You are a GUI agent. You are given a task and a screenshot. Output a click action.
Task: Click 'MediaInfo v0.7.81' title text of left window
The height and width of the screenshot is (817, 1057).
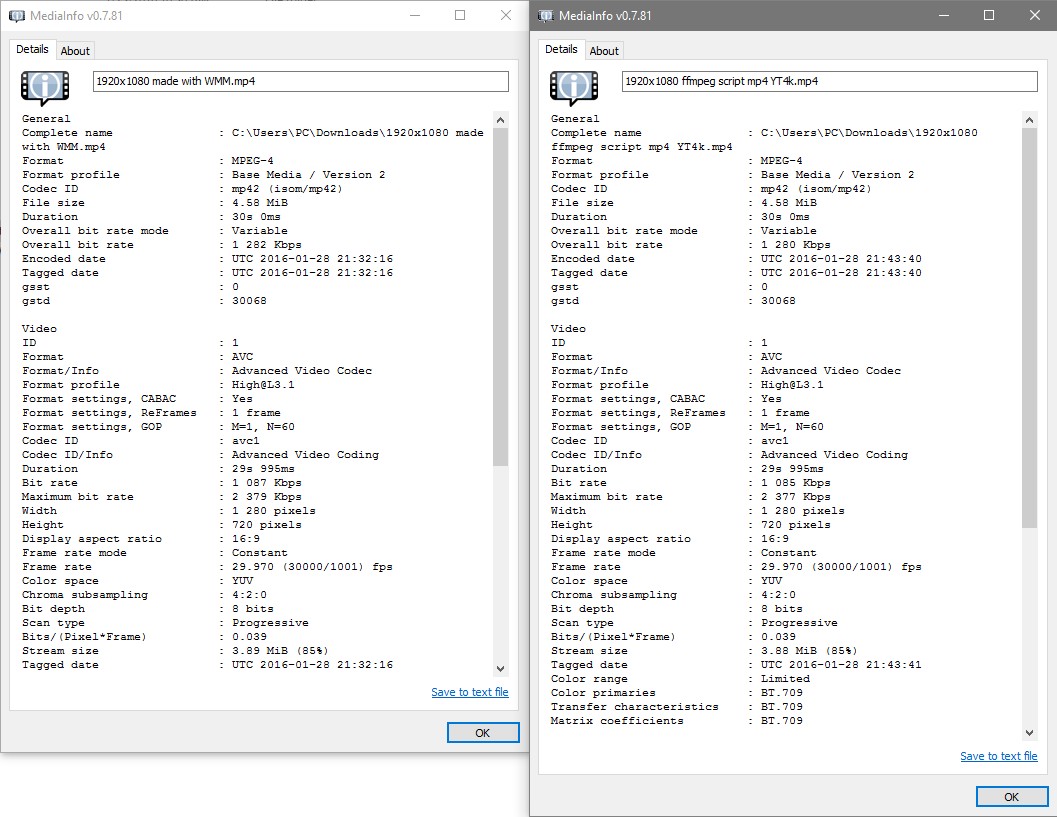76,16
